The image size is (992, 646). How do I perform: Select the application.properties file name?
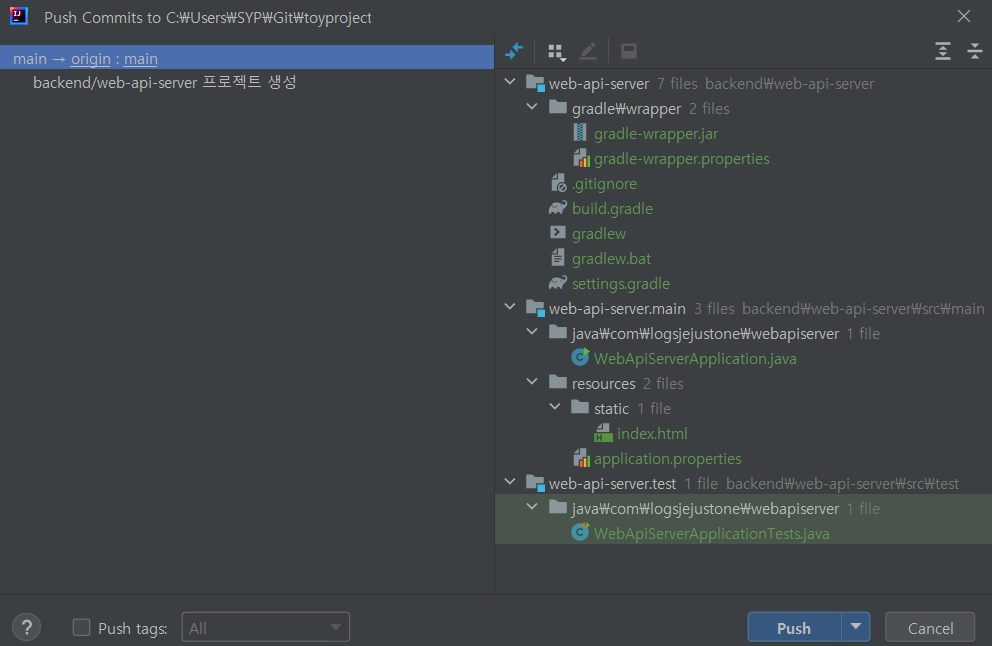click(667, 459)
